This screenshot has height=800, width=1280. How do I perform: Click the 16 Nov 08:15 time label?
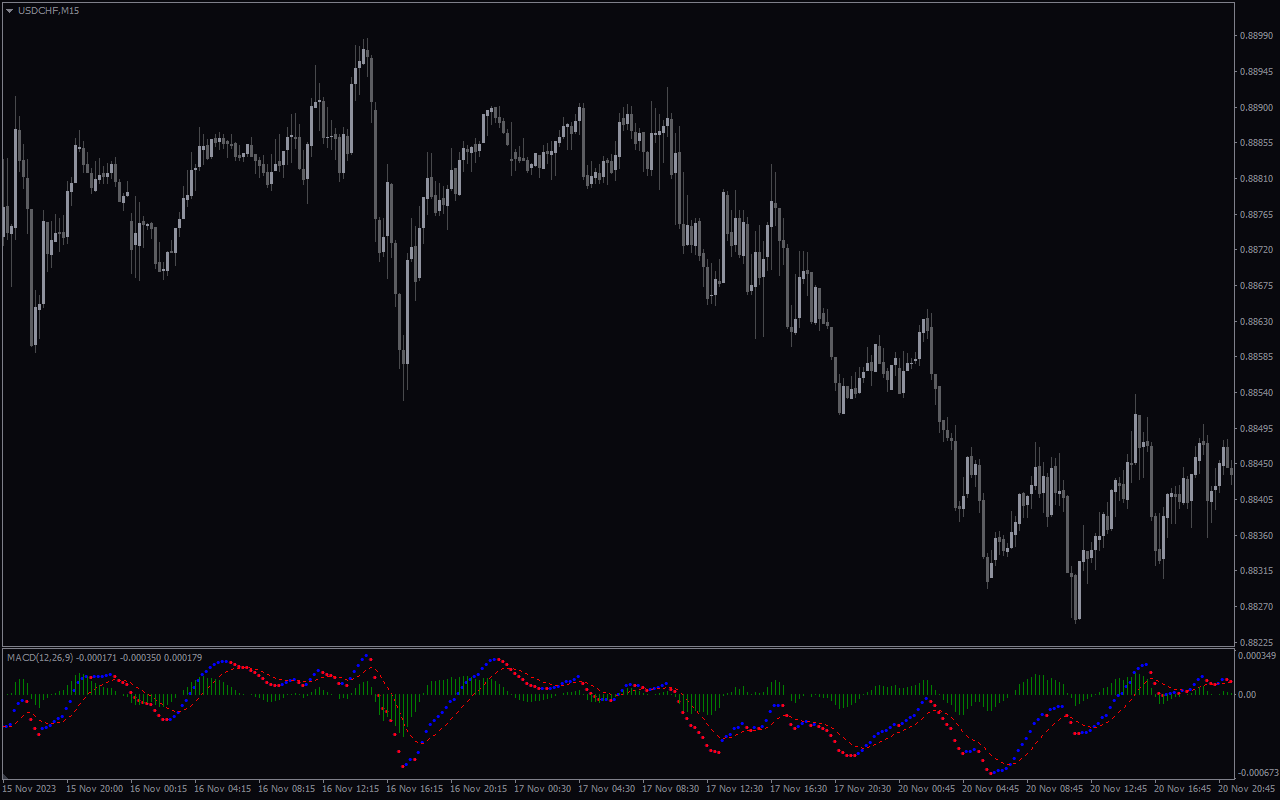pyautogui.click(x=287, y=789)
